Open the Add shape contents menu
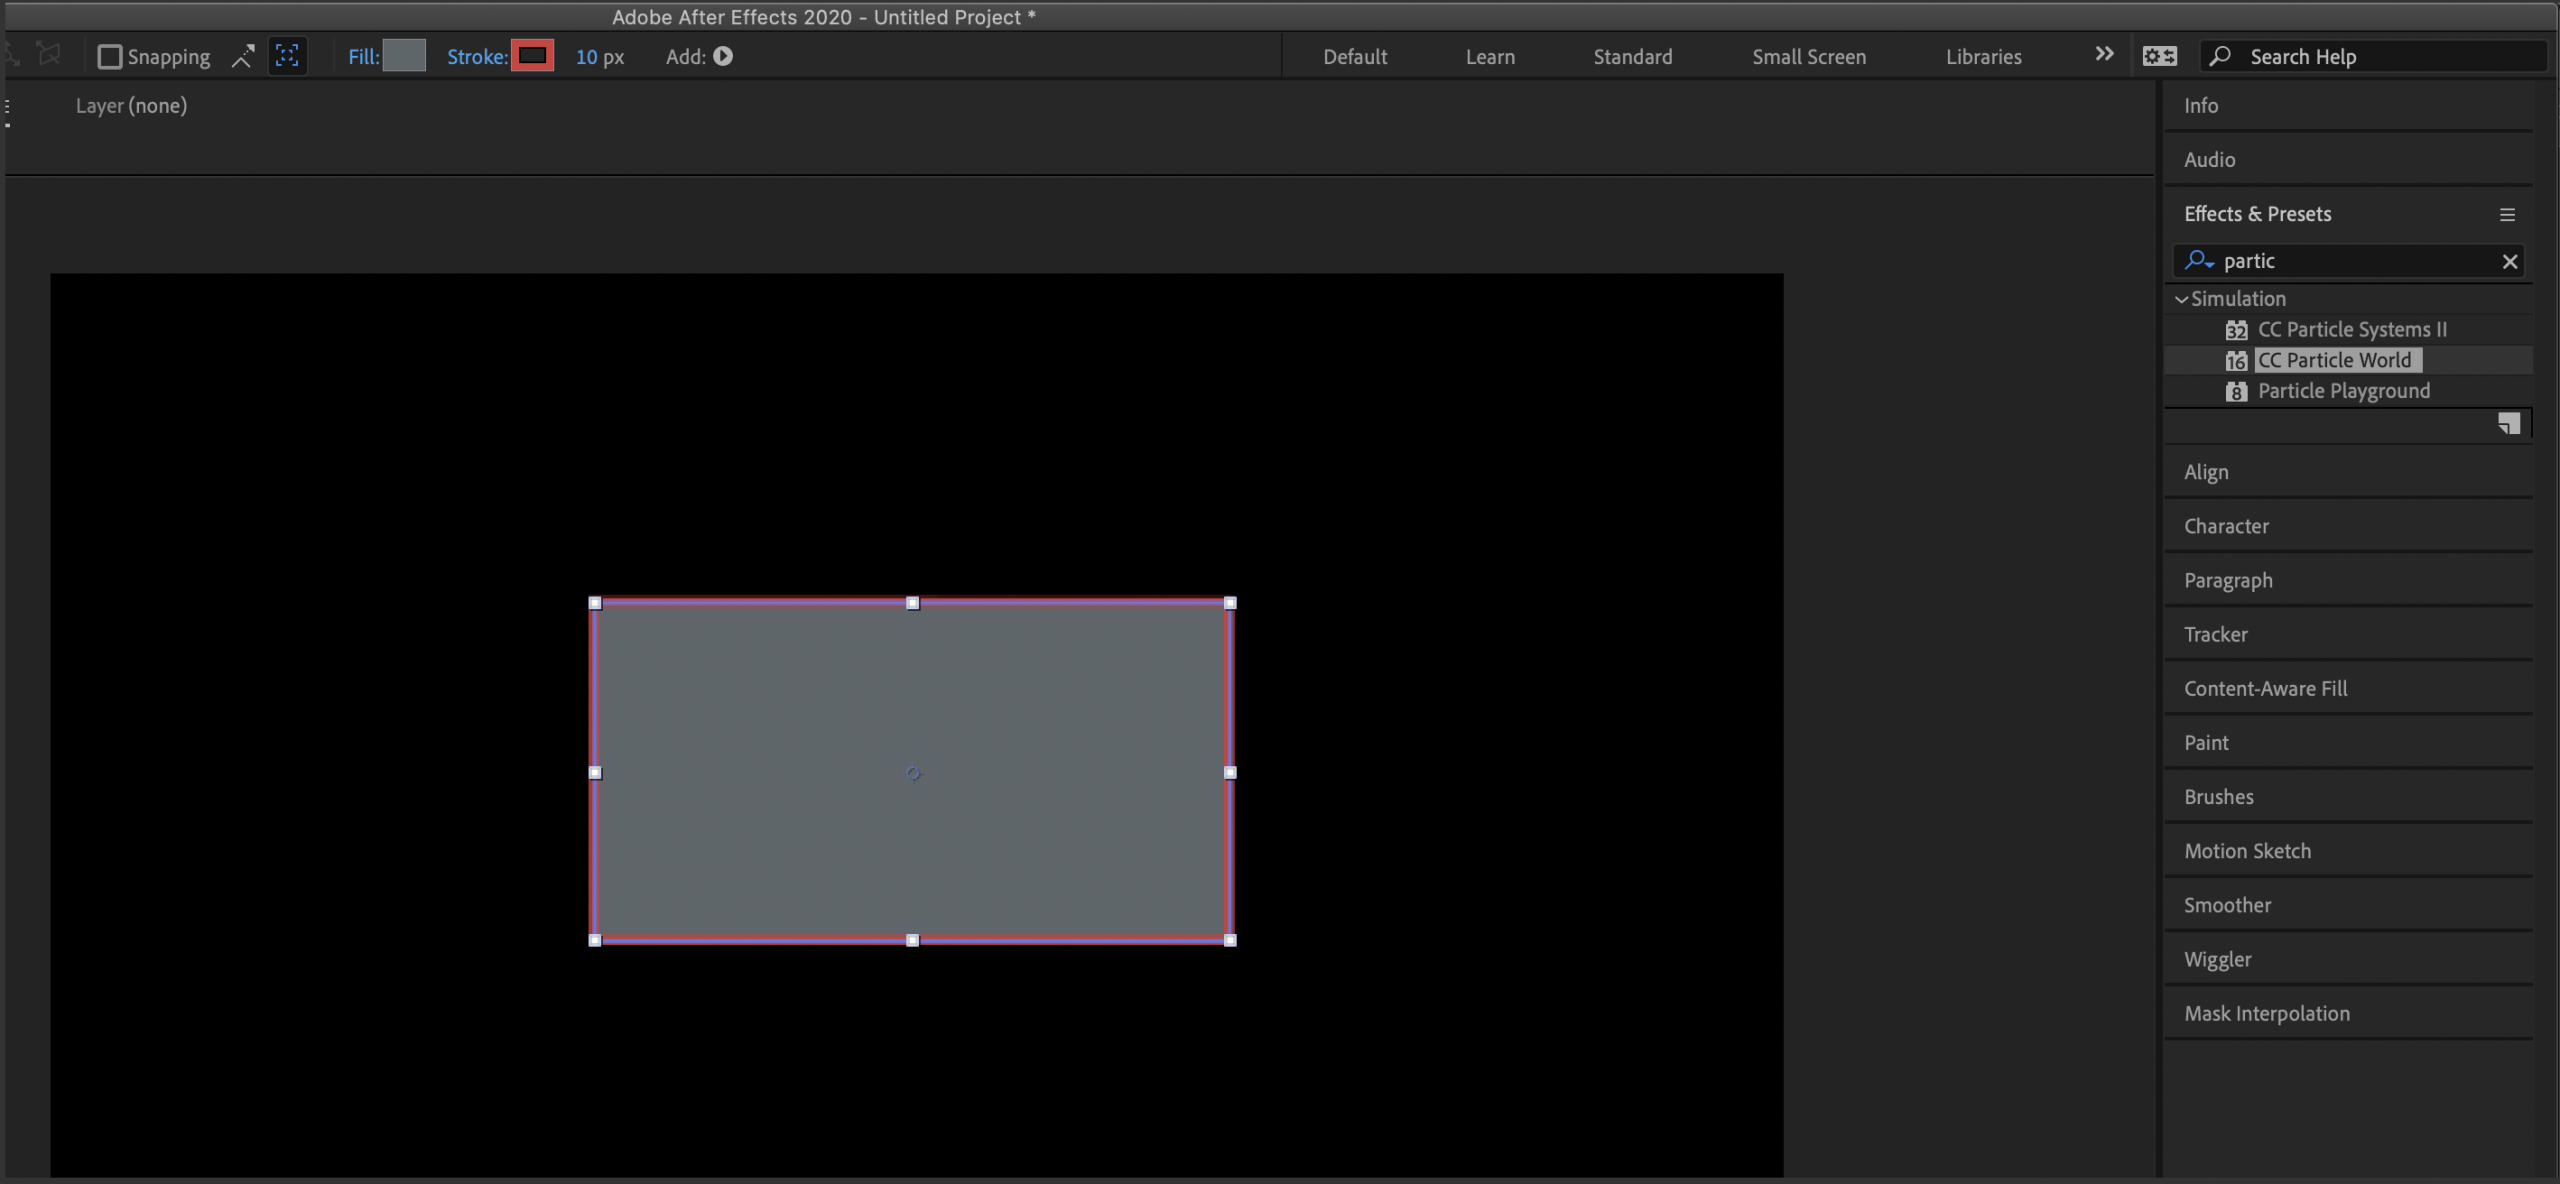This screenshot has width=2560, height=1184. [x=723, y=56]
